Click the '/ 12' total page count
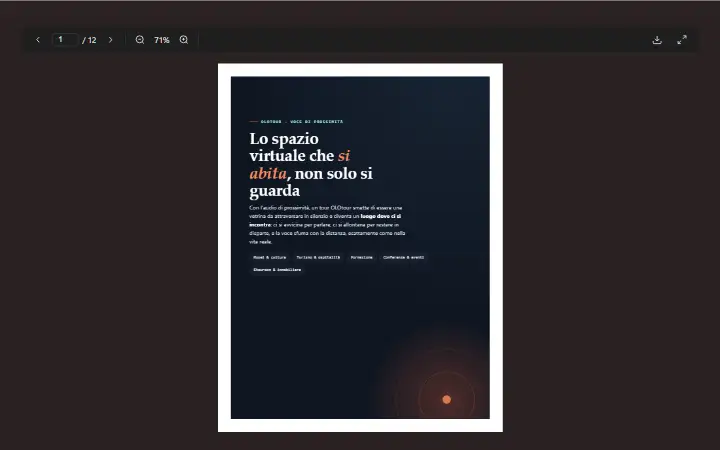The image size is (720, 450). 90,40
